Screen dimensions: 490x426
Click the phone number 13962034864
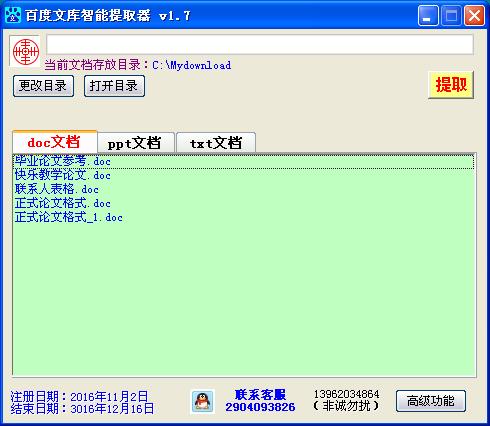click(346, 394)
